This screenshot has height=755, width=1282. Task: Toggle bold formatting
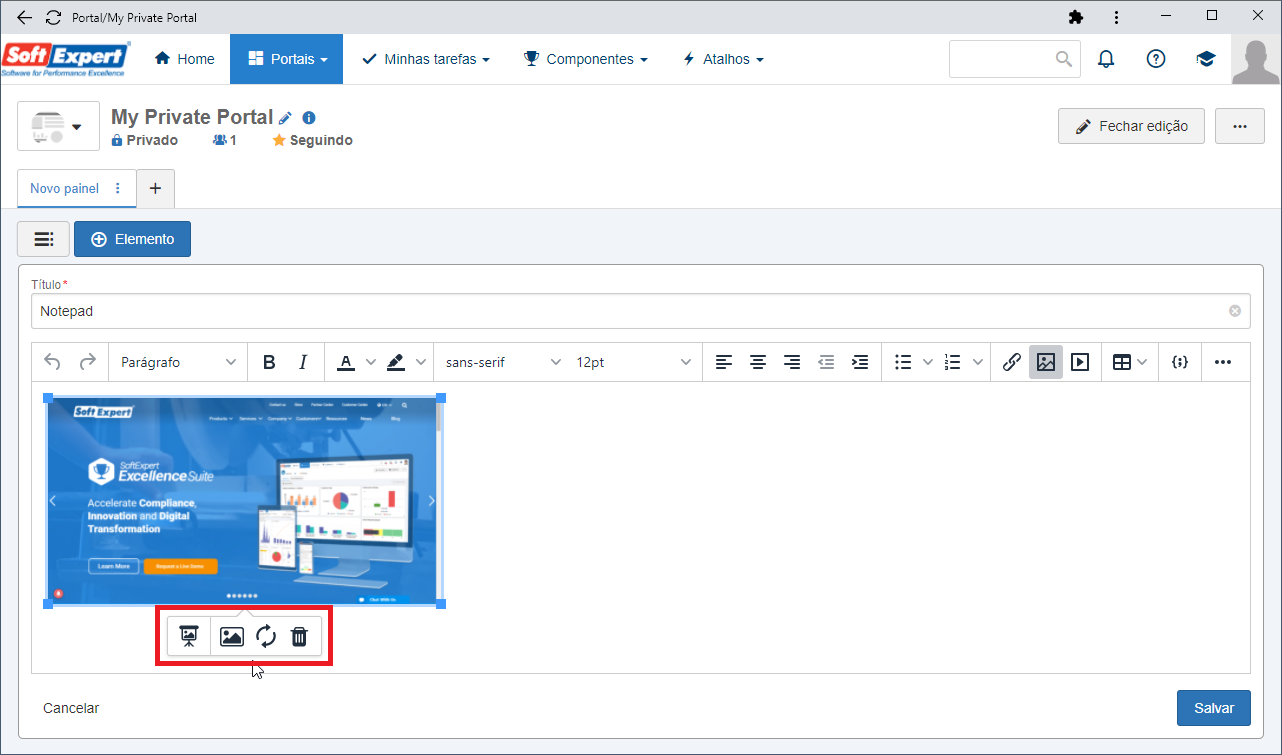[269, 362]
